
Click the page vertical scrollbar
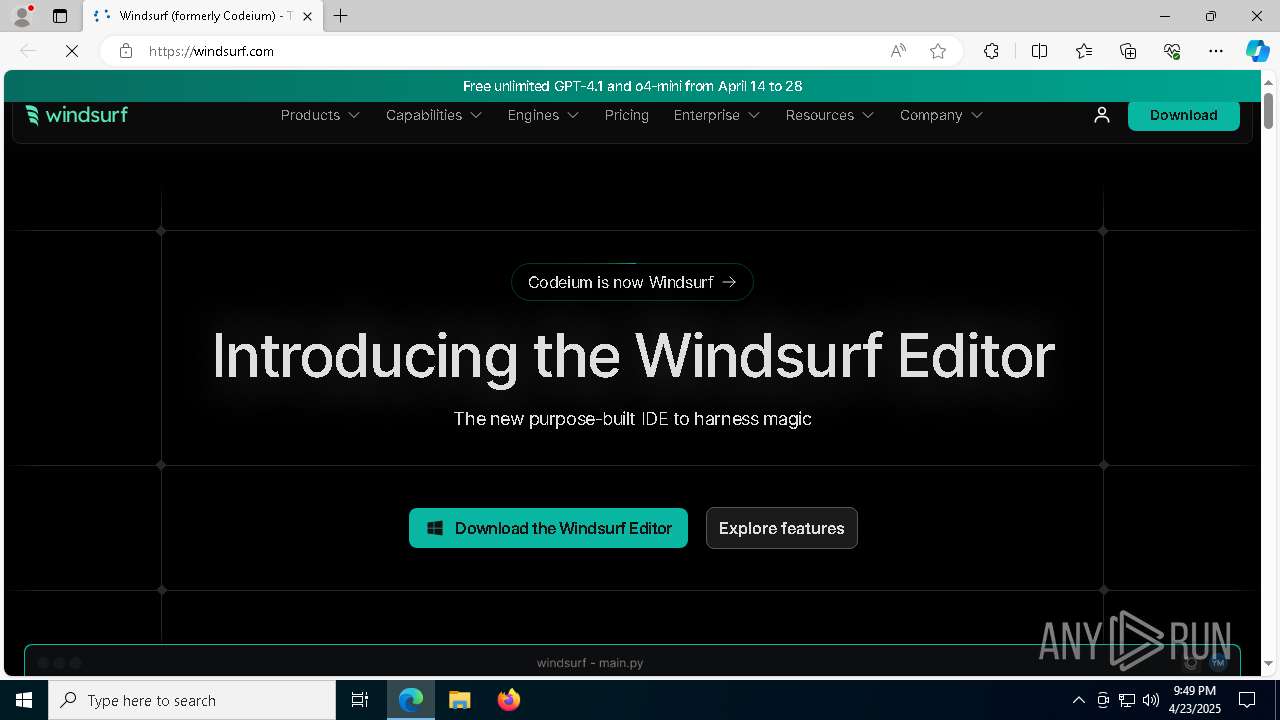tap(1268, 110)
